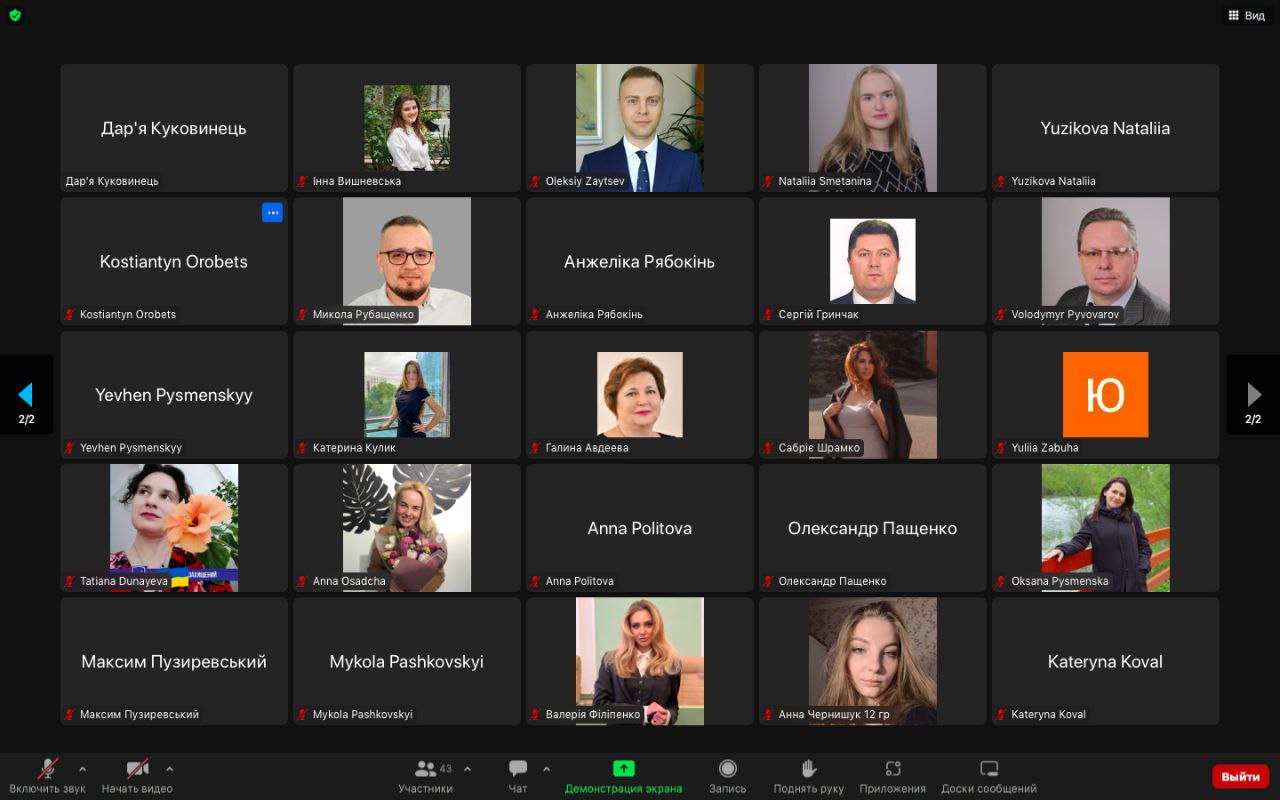Expand chat options arrow
This screenshot has height=800, width=1280.
point(546,769)
